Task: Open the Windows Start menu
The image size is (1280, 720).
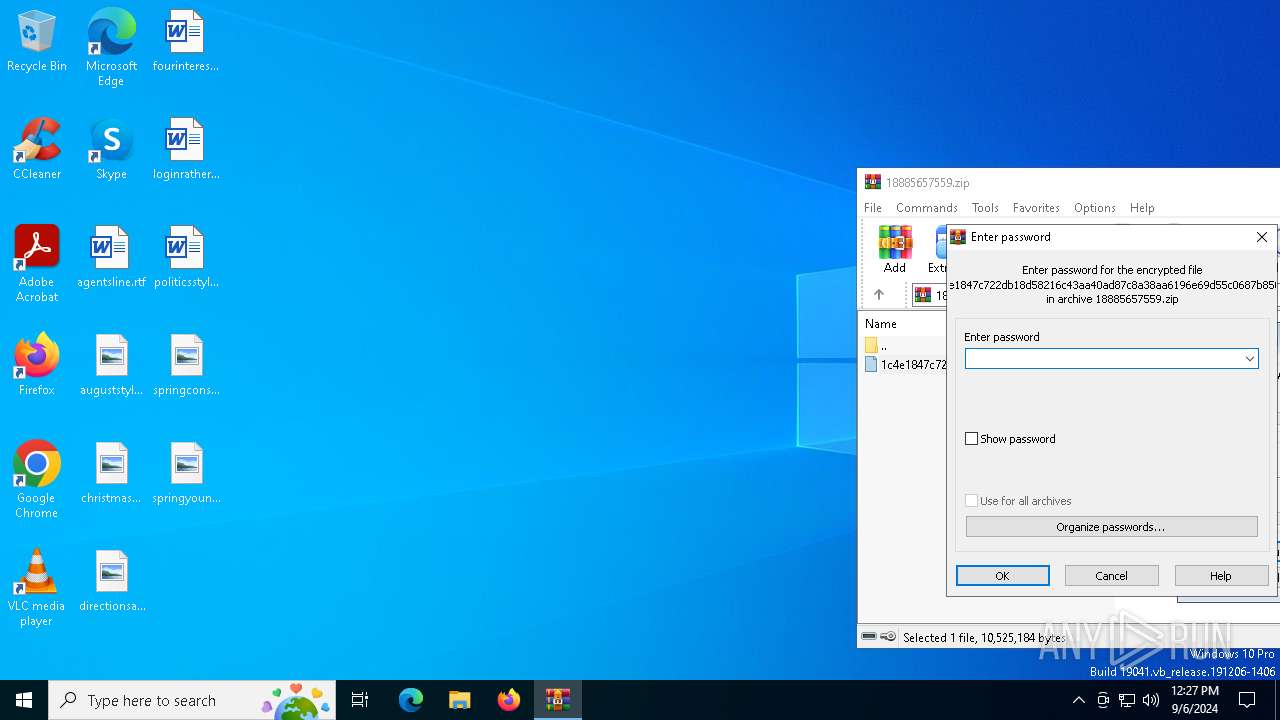Action: pyautogui.click(x=24, y=700)
